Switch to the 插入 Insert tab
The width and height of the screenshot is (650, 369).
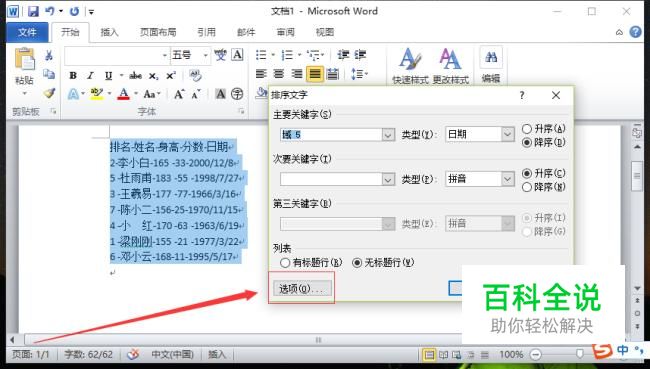109,32
